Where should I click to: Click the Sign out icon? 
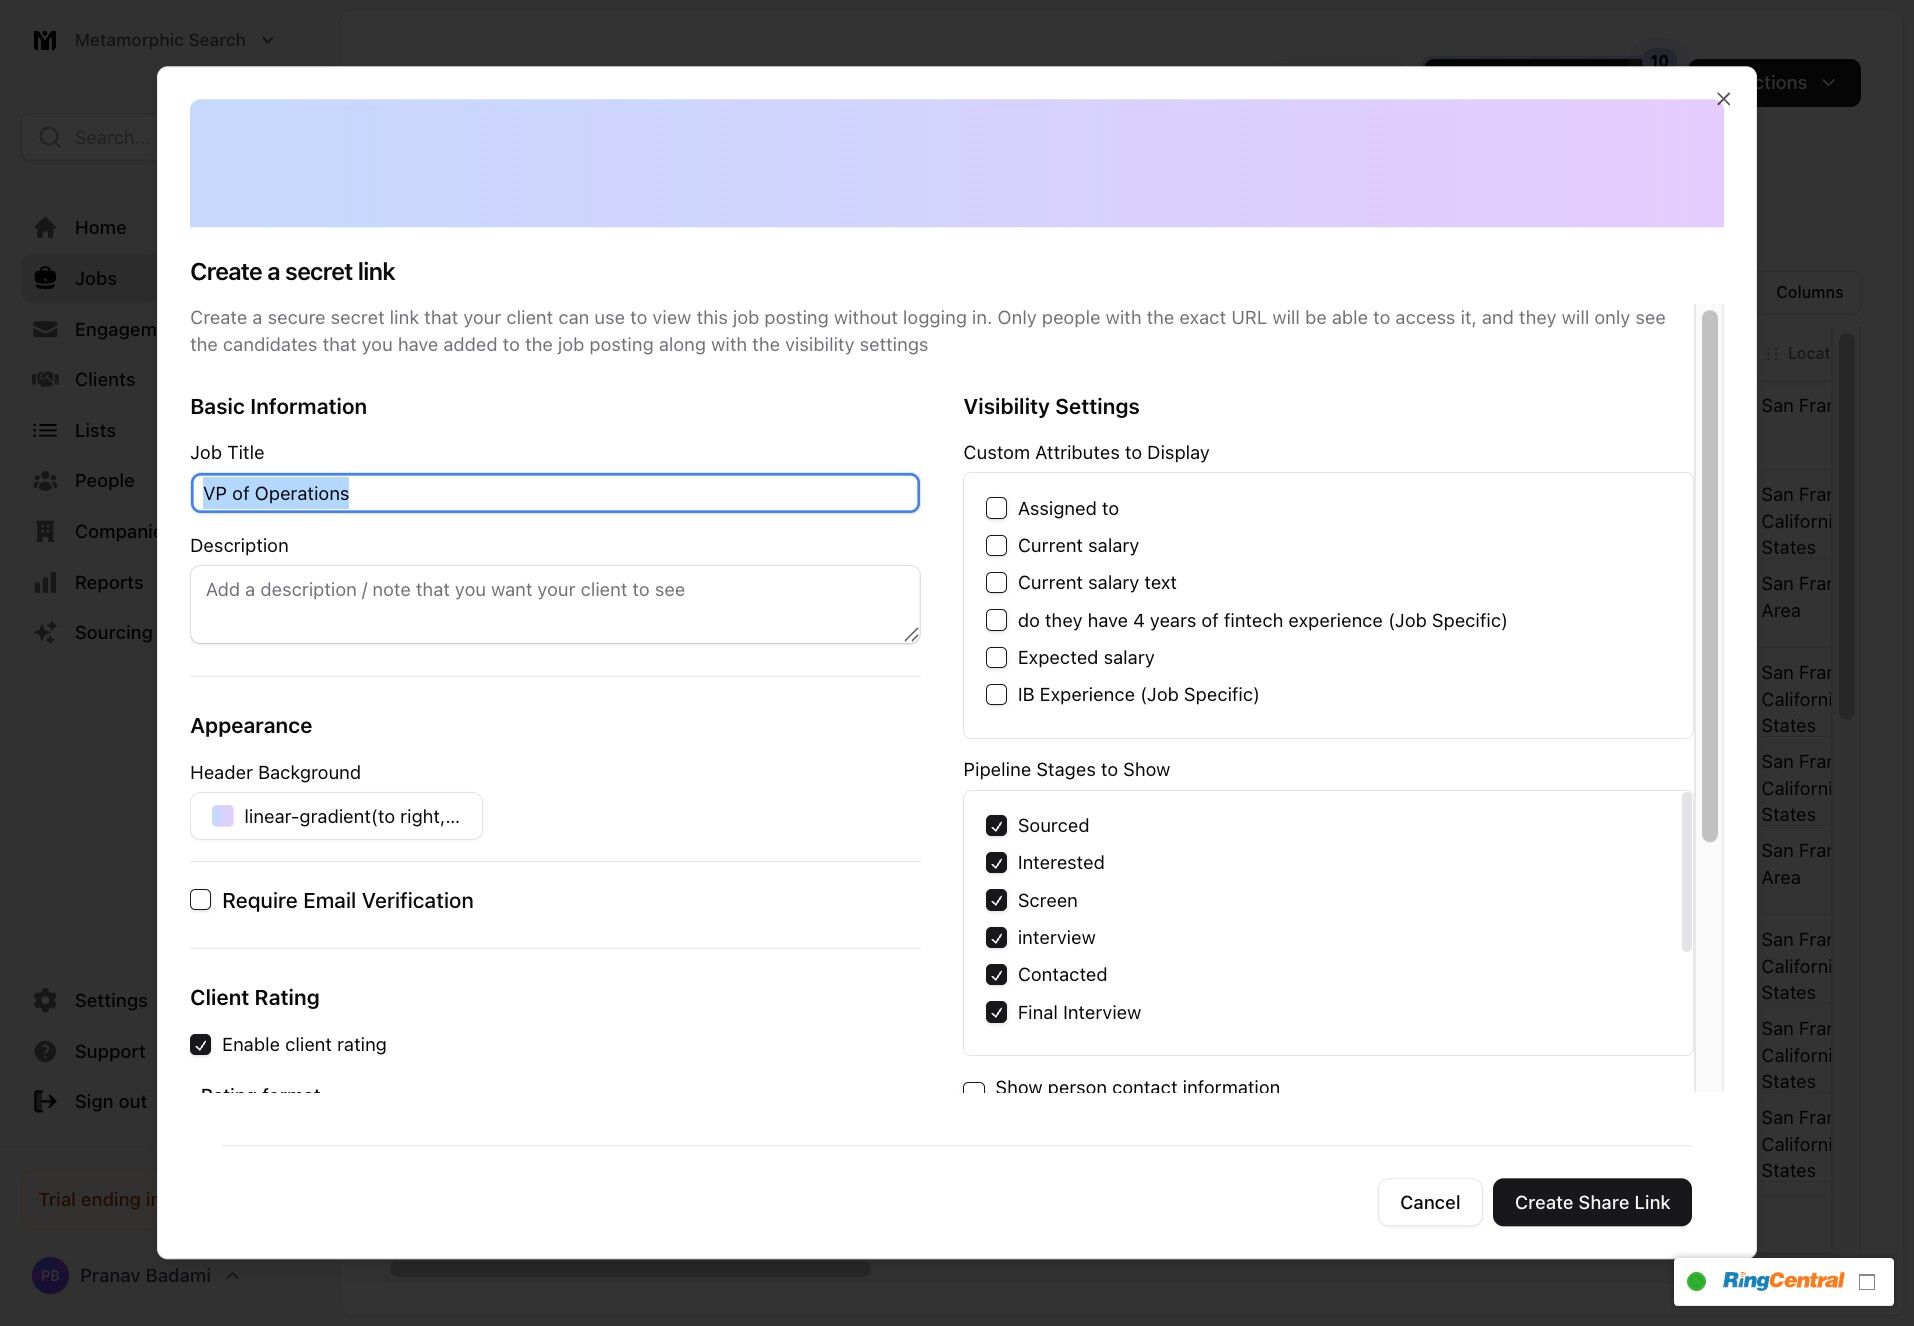pos(45,1102)
